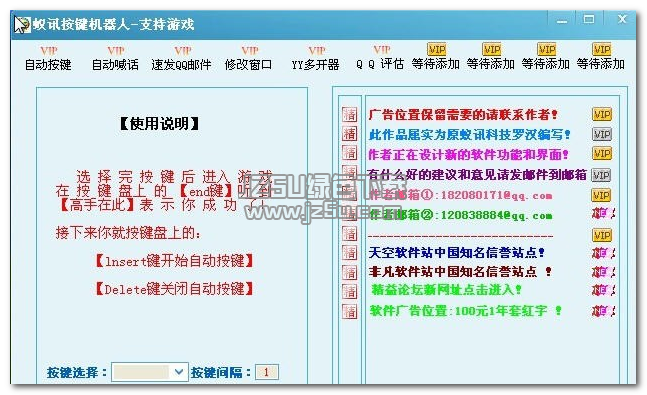Viewport: 647px width, 395px height.
Task: Click the last 等待添加 VIP placeholder
Action: point(601,57)
